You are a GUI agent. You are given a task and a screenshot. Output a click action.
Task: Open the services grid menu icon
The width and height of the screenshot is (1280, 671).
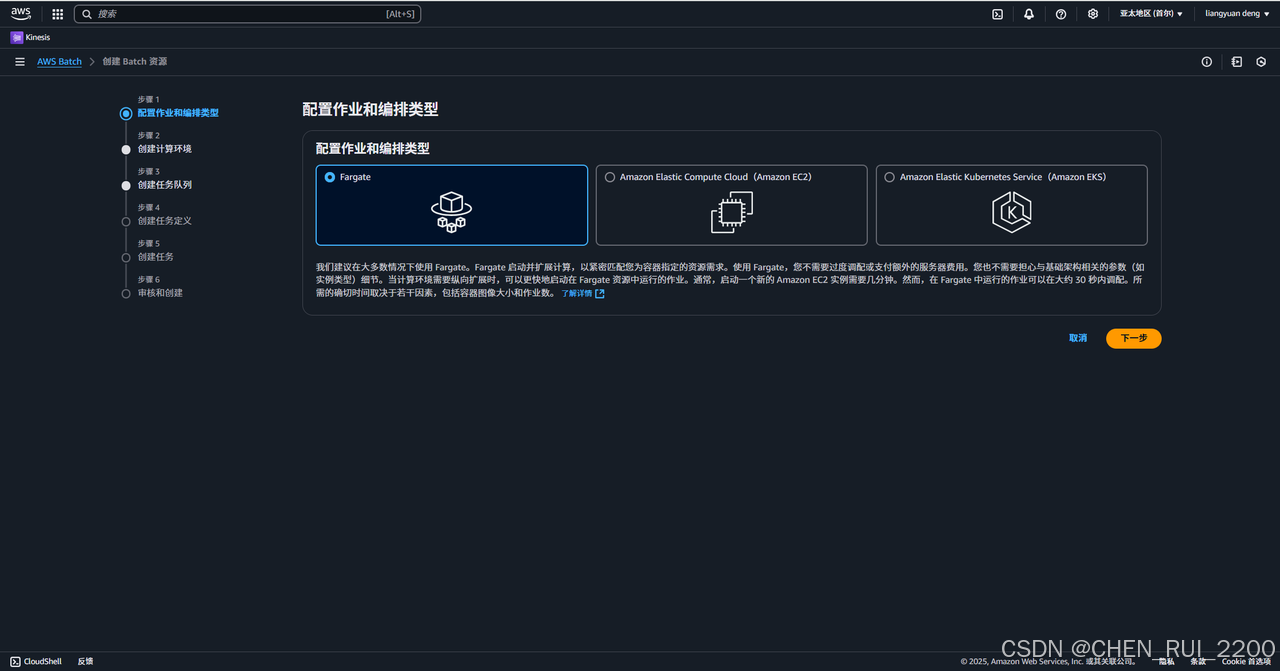coord(57,14)
